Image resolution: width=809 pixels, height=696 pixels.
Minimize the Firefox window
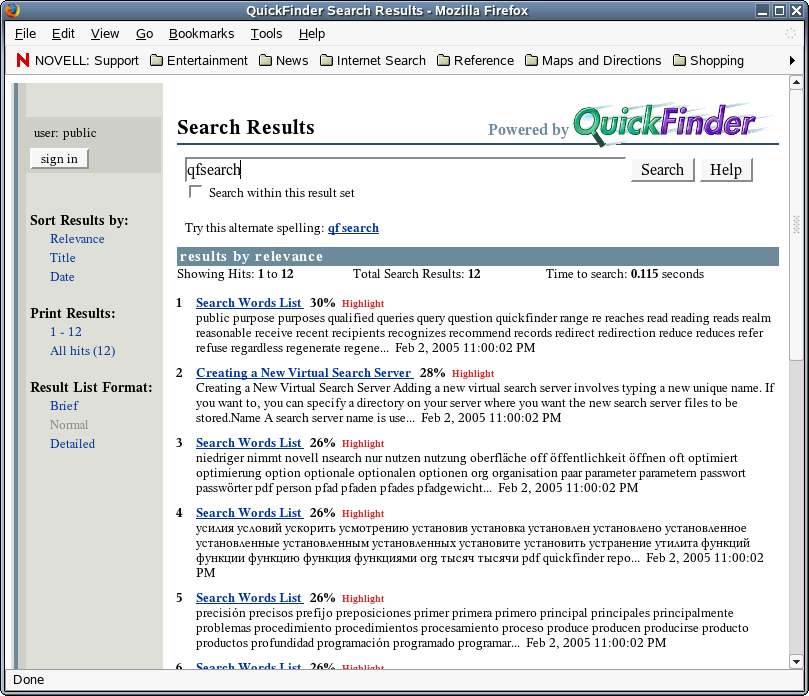coord(763,10)
